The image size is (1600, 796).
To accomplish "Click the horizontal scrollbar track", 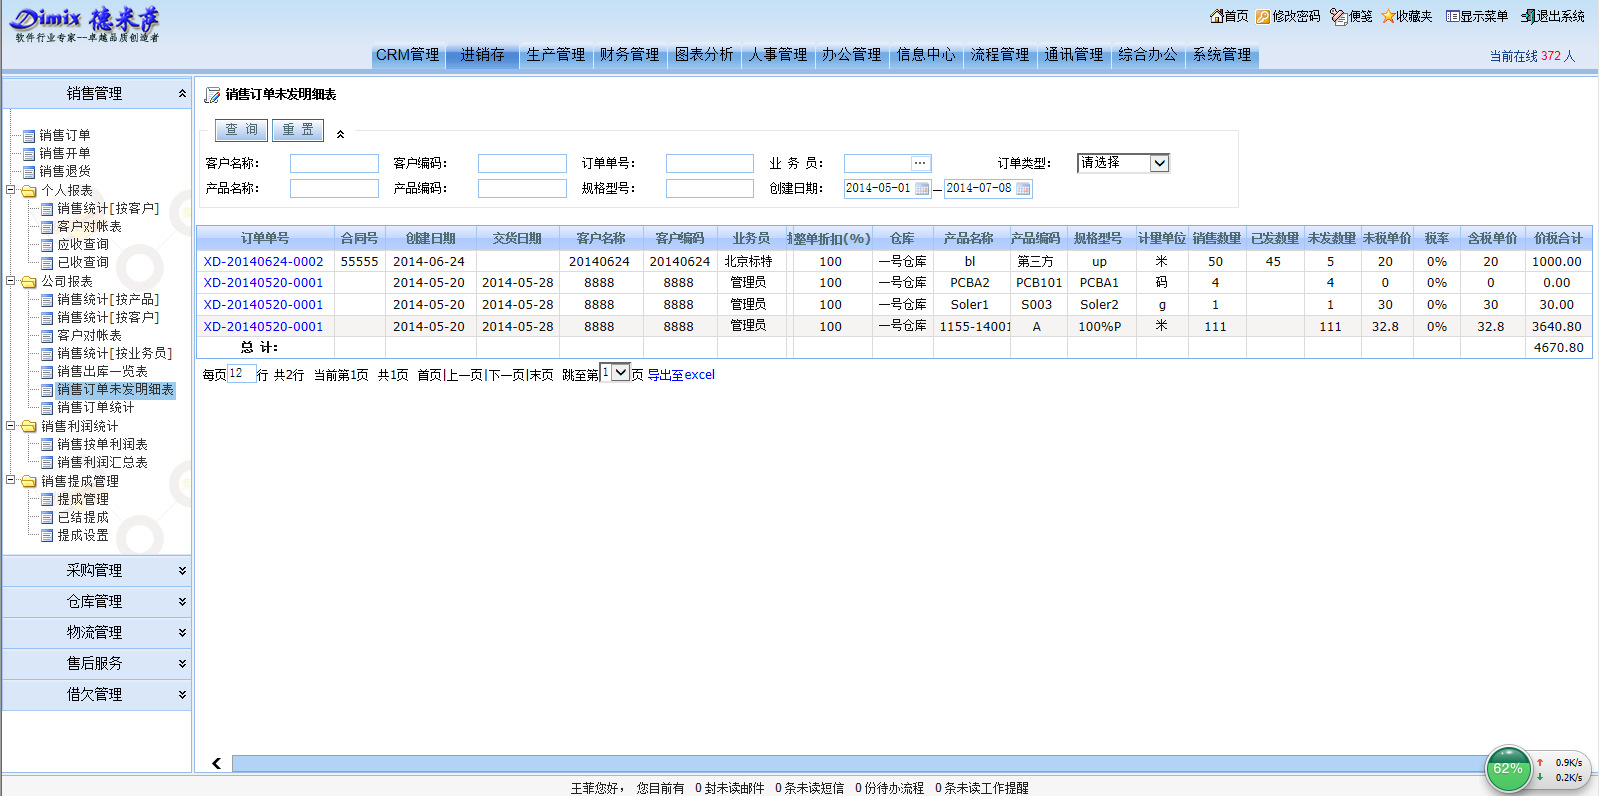I will point(860,763).
